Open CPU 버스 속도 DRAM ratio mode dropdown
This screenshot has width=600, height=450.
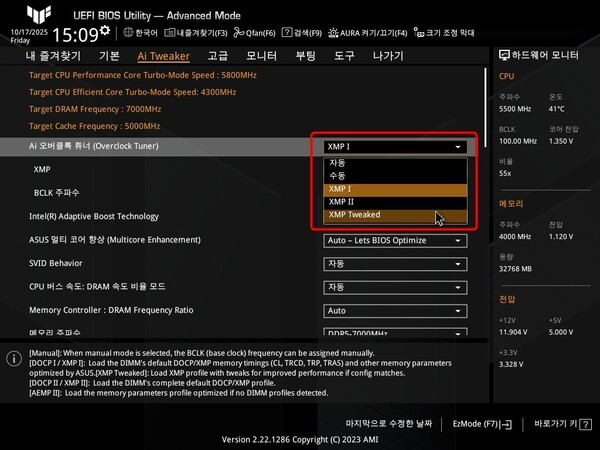395,288
